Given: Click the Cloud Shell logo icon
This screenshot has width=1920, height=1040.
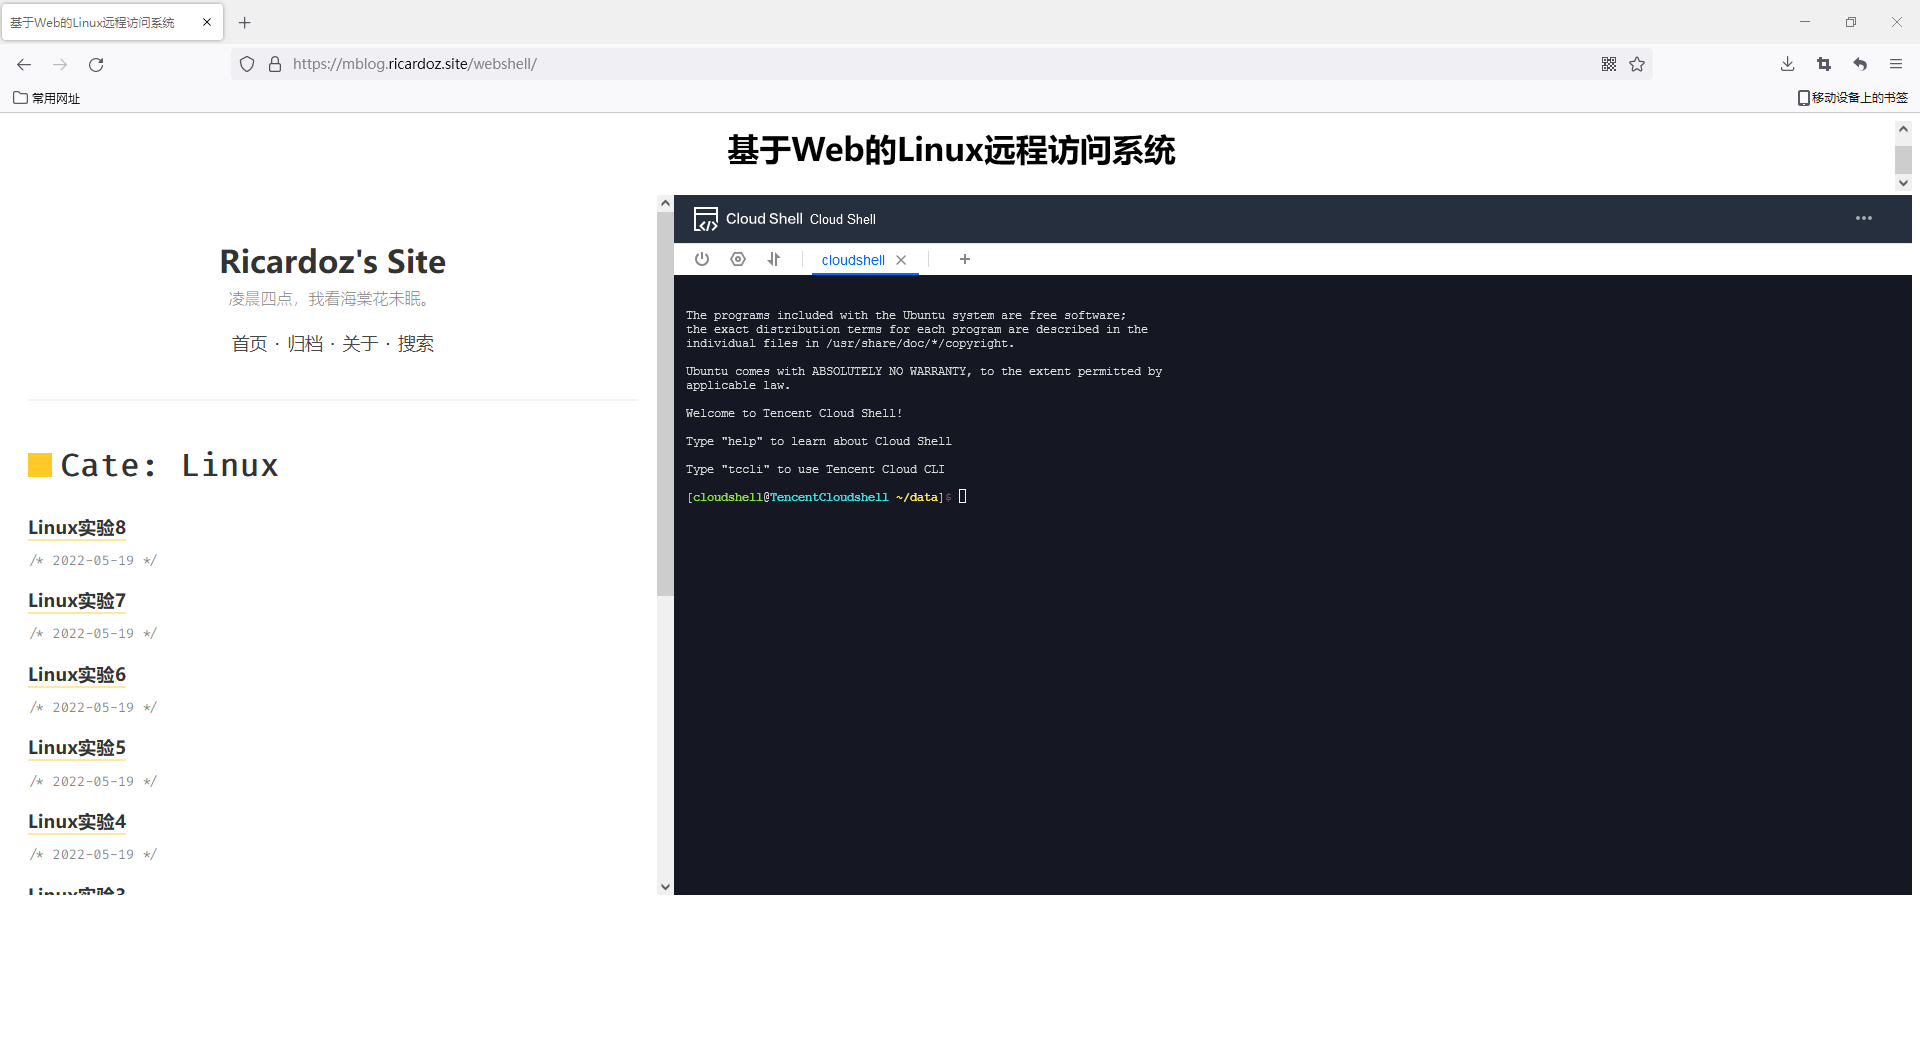Looking at the screenshot, I should pos(706,219).
